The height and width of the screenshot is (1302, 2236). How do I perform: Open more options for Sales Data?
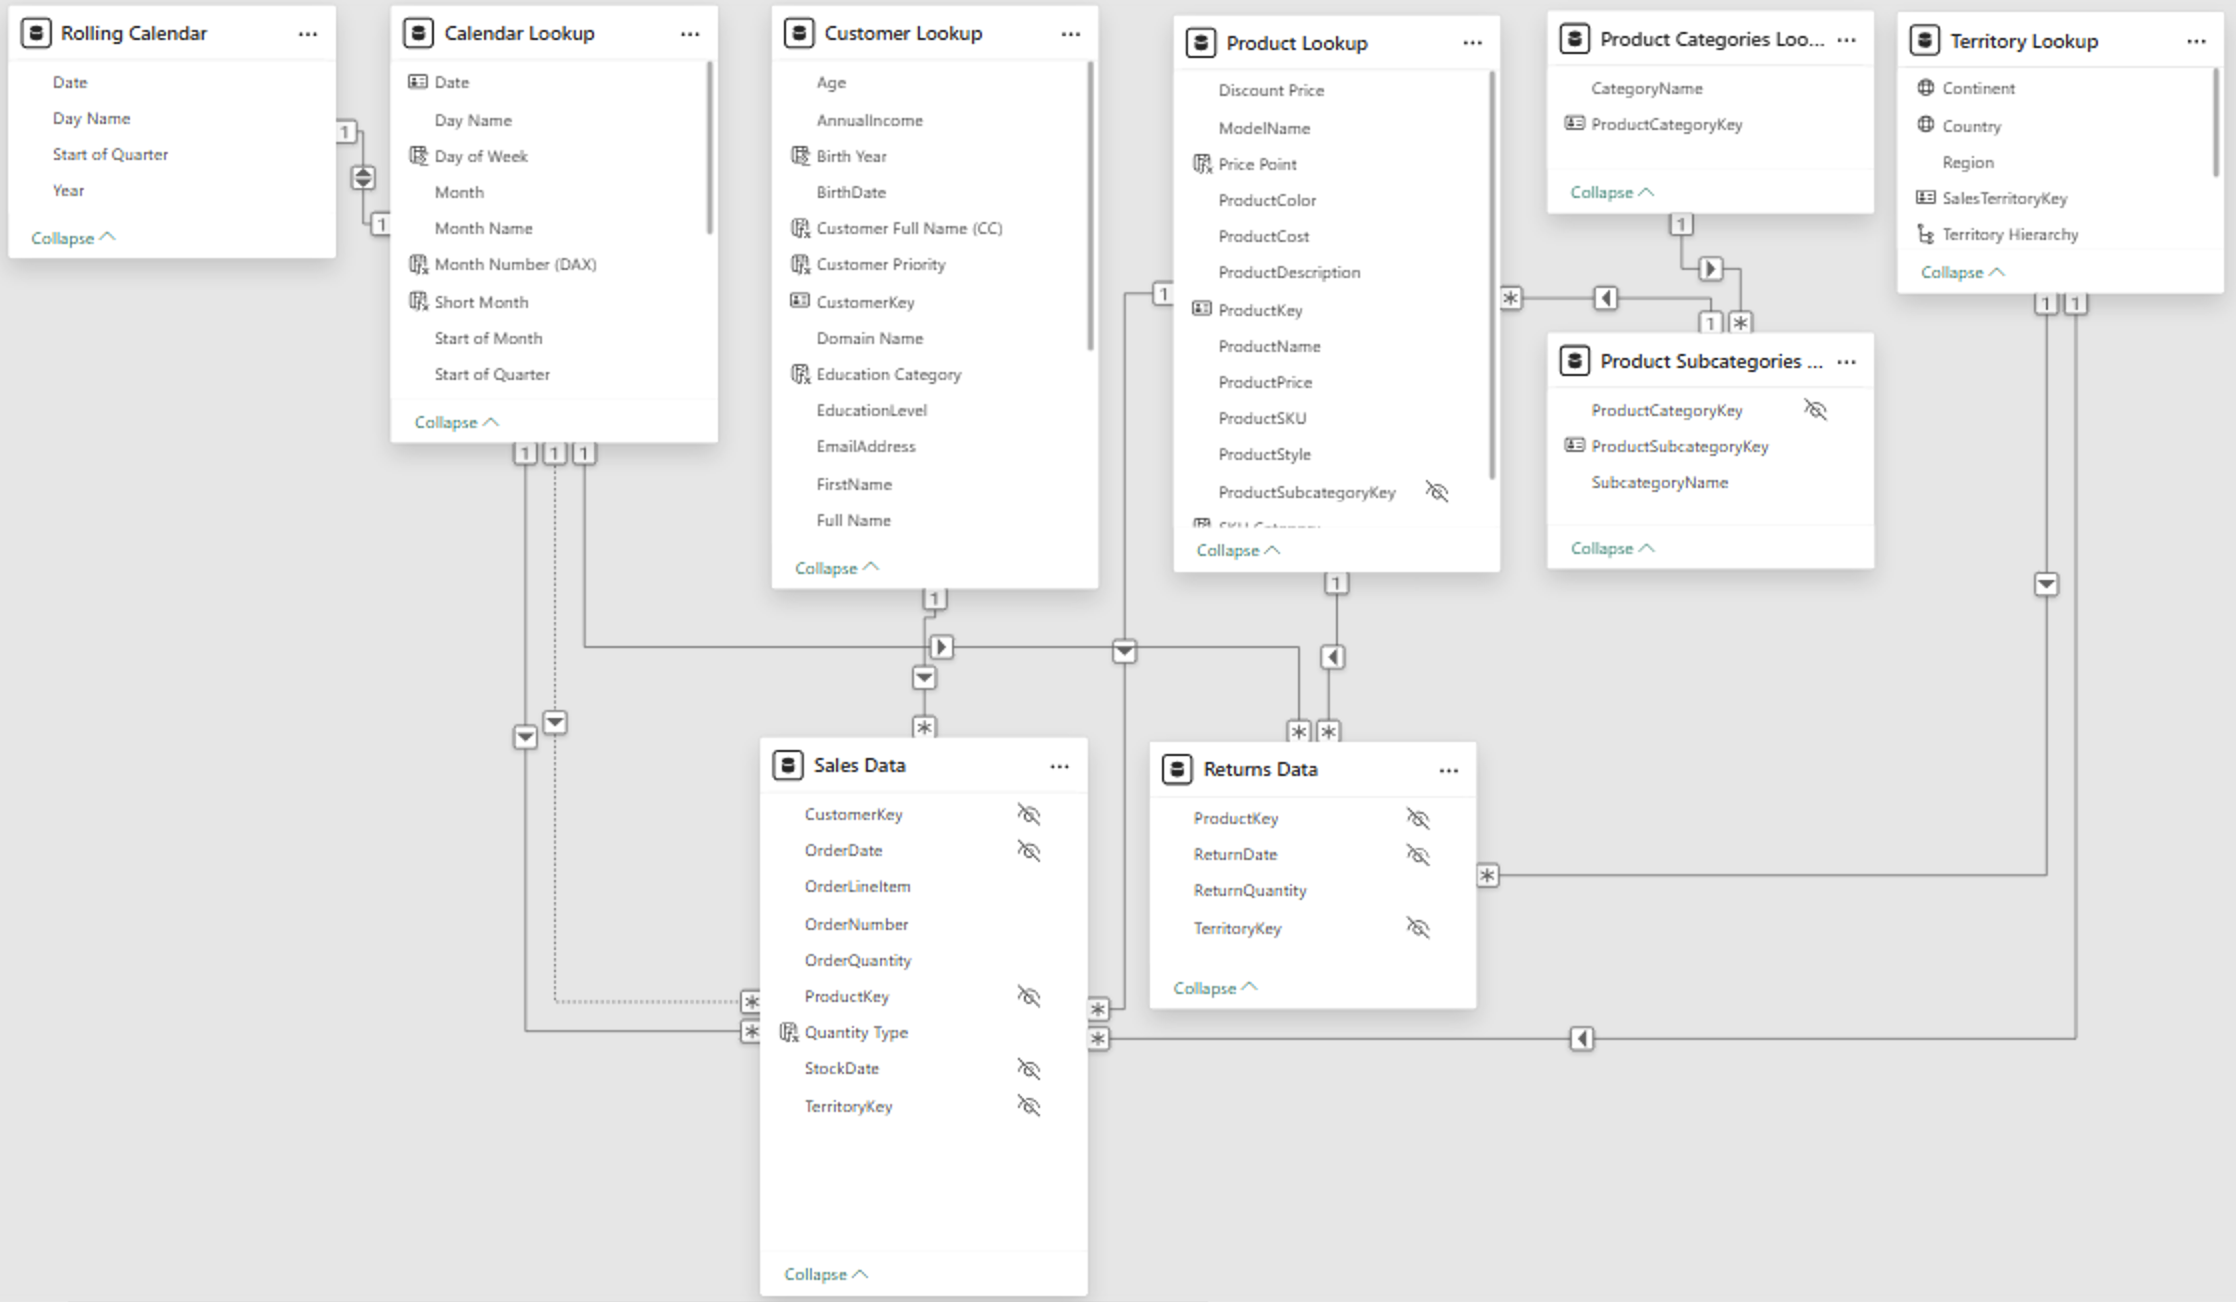(1059, 767)
